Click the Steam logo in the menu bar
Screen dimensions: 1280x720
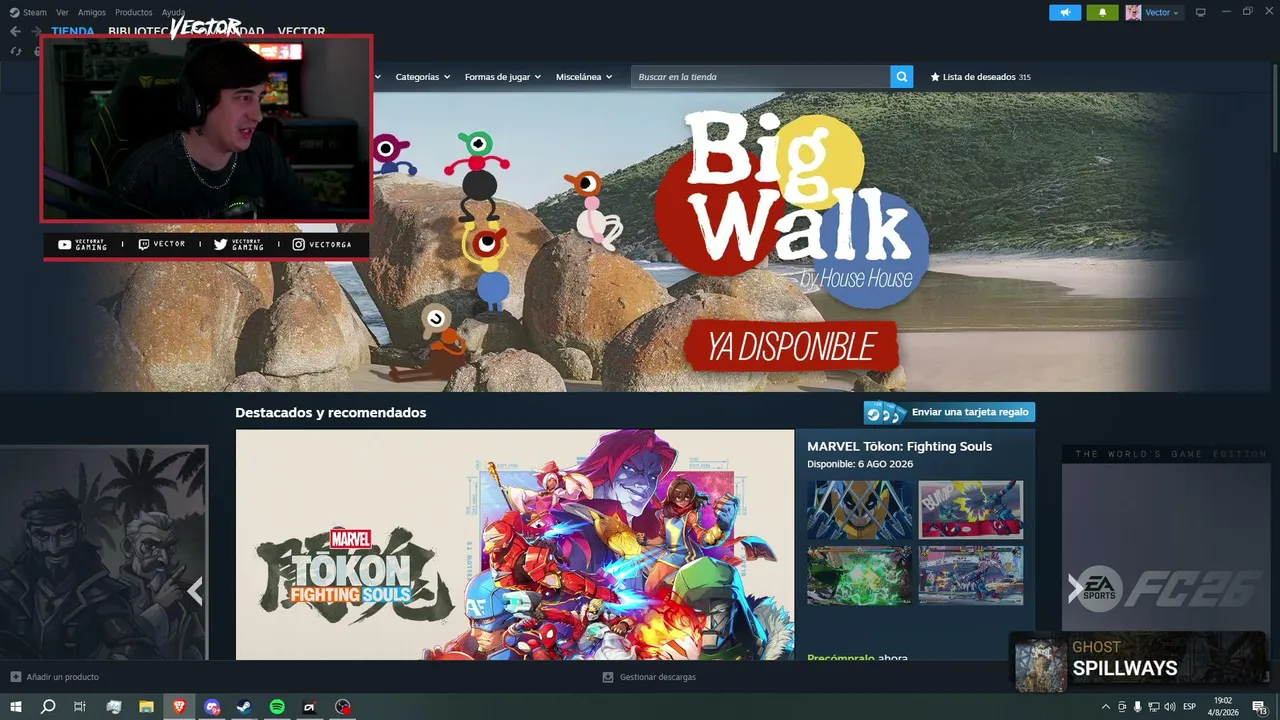point(14,12)
